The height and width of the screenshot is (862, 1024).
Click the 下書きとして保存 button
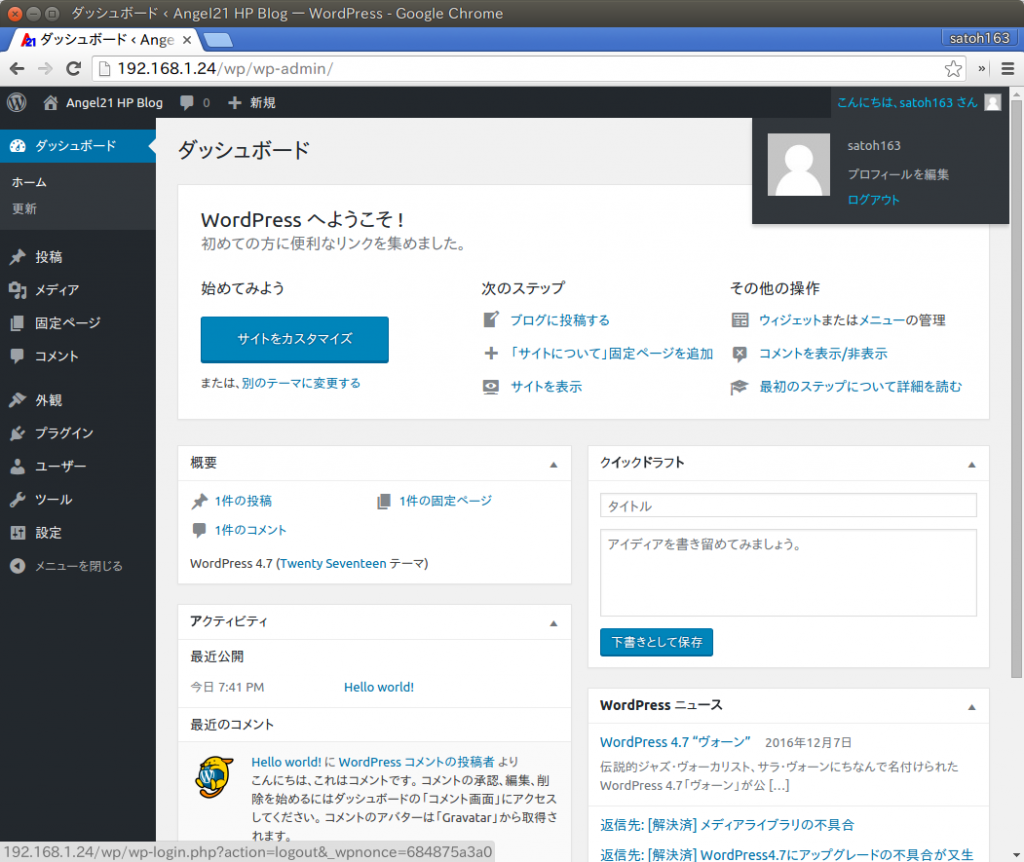(x=656, y=643)
